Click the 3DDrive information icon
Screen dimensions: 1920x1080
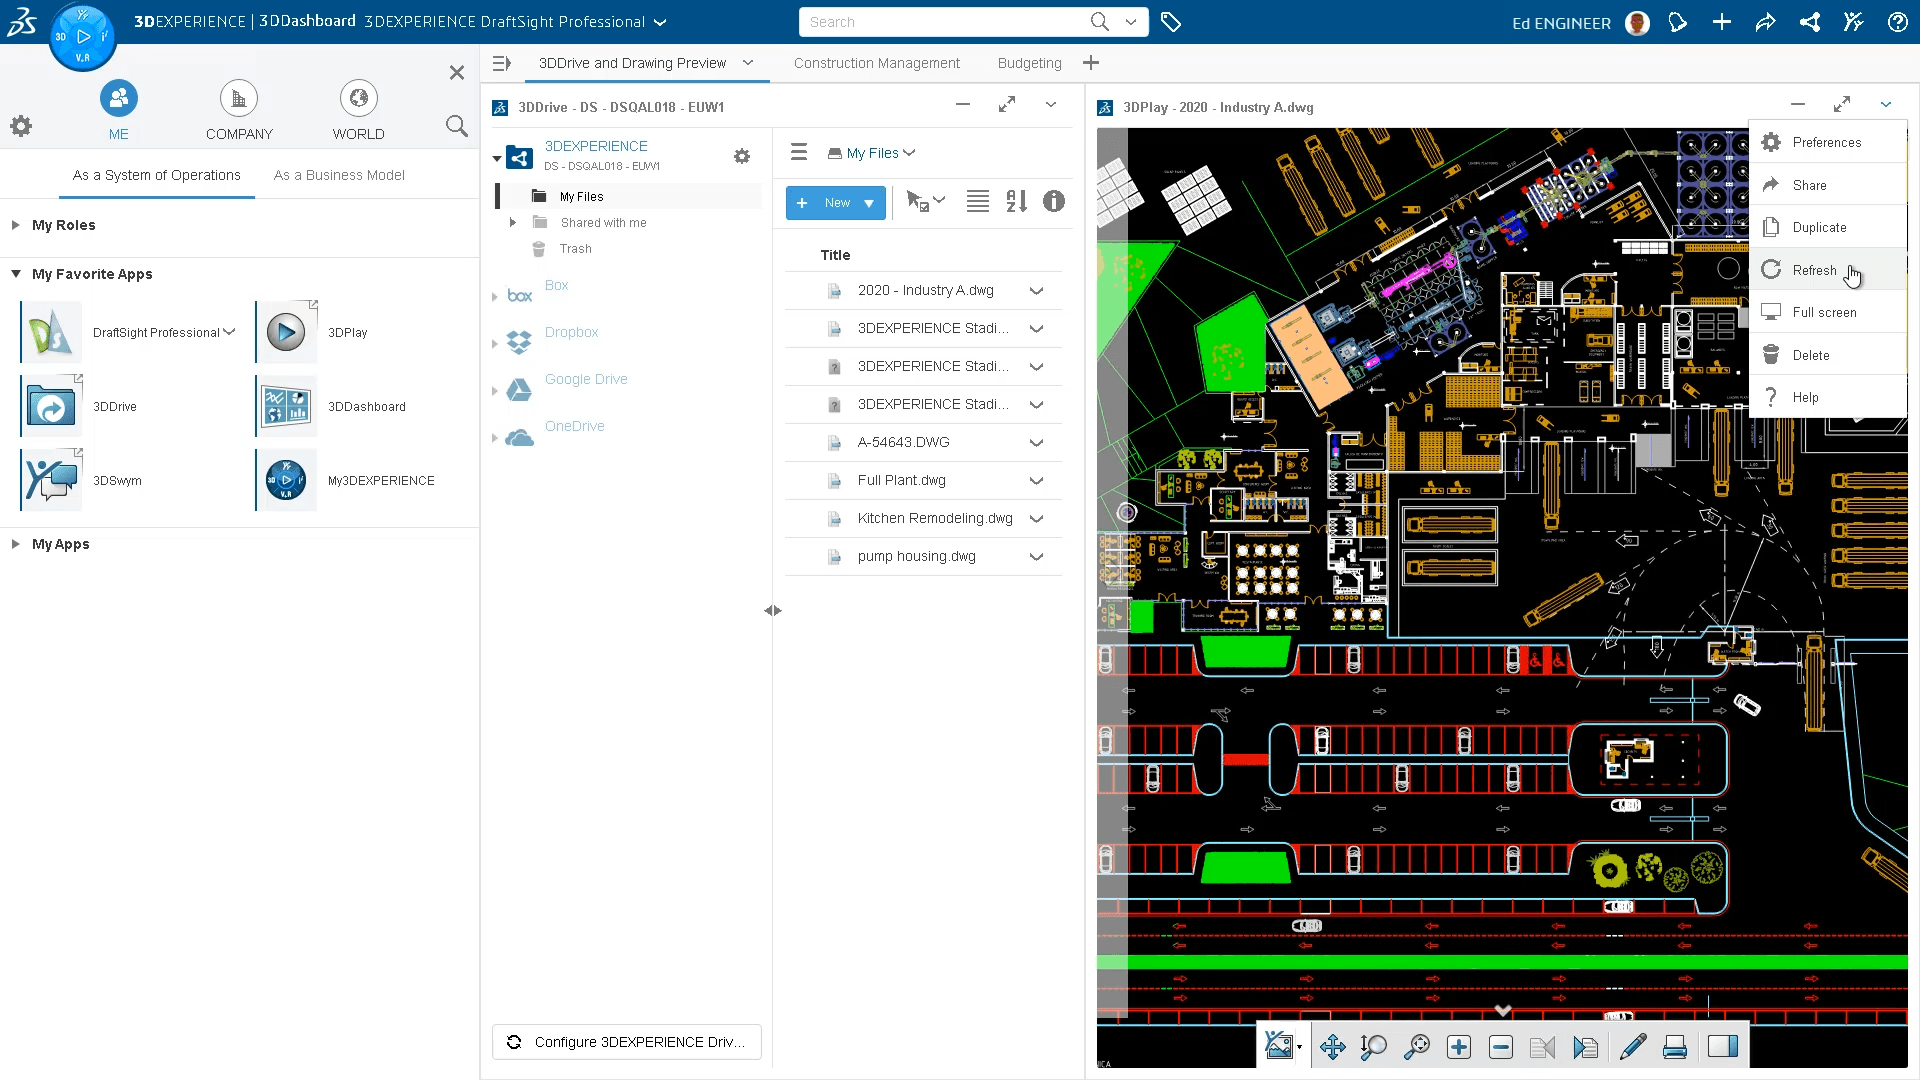(1054, 202)
